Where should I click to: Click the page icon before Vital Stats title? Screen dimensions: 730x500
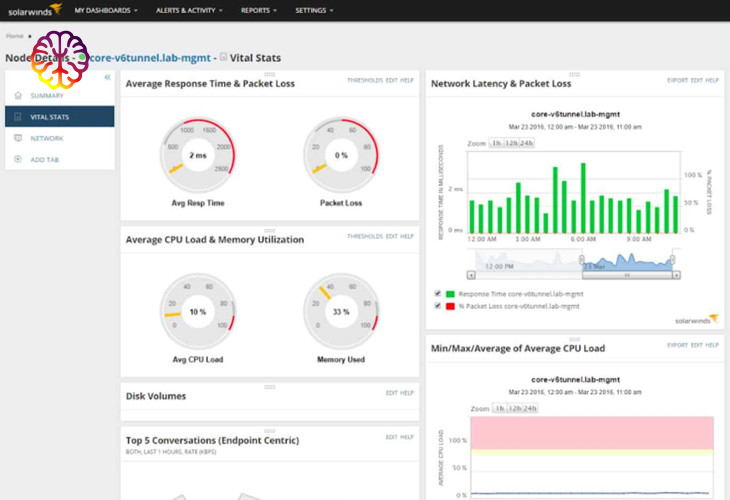223,57
